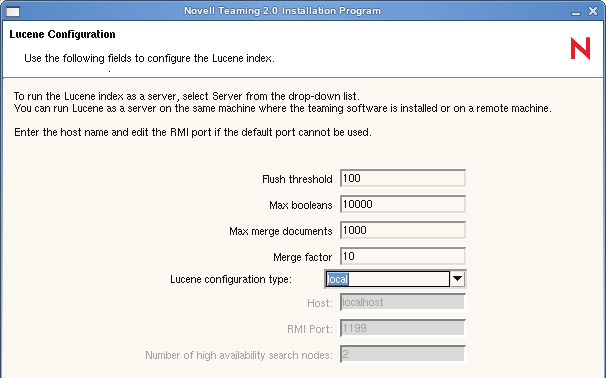Click the 'RMI Port:' label
The image size is (606, 378).
click(310, 329)
